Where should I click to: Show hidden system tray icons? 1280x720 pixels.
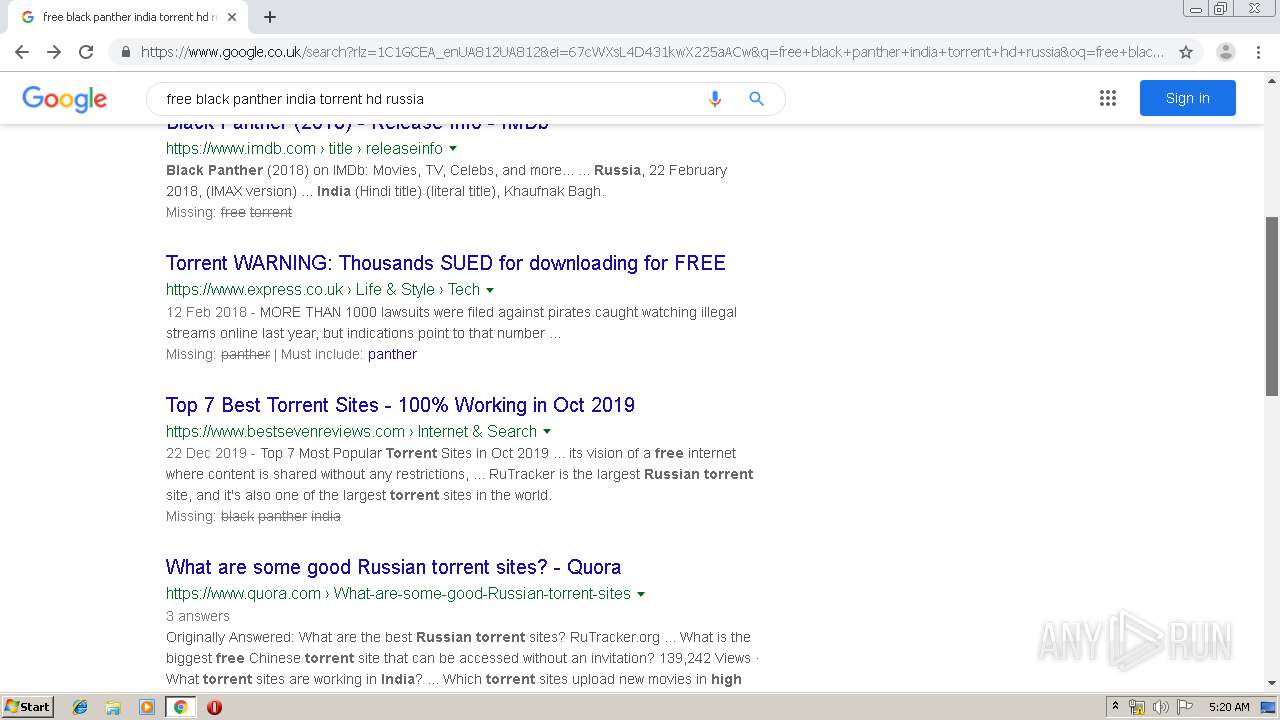[x=1115, y=707]
